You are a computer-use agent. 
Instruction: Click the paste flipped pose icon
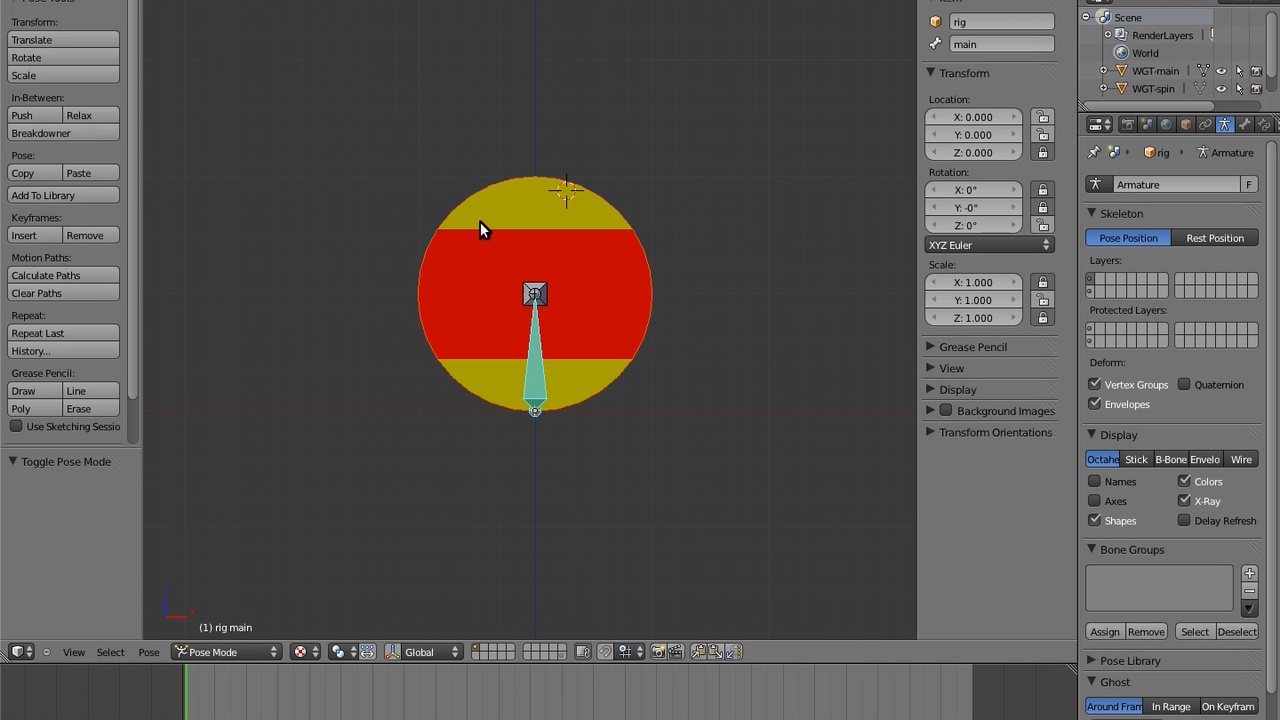(733, 652)
